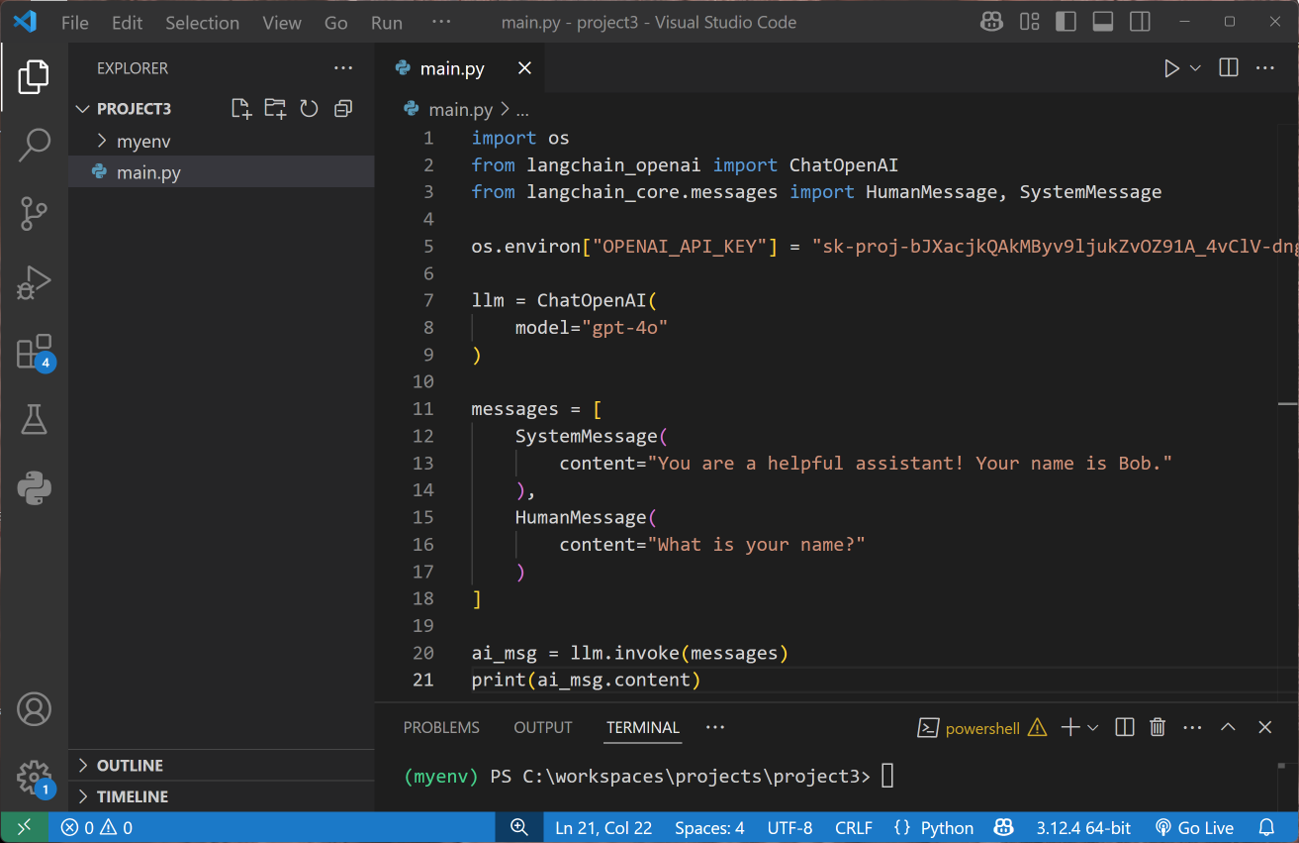Select main.py in Explorer tree

222,172
